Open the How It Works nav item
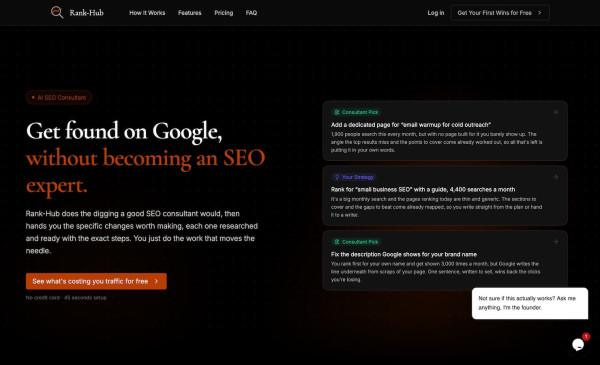This screenshot has width=600, height=365. (147, 13)
